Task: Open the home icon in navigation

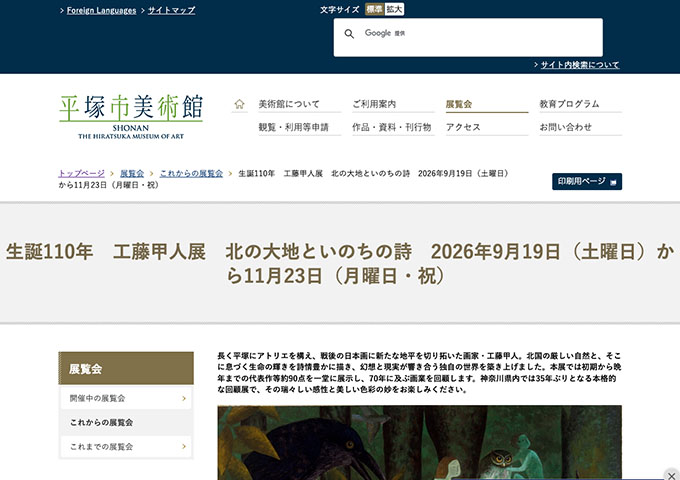Action: (239, 104)
